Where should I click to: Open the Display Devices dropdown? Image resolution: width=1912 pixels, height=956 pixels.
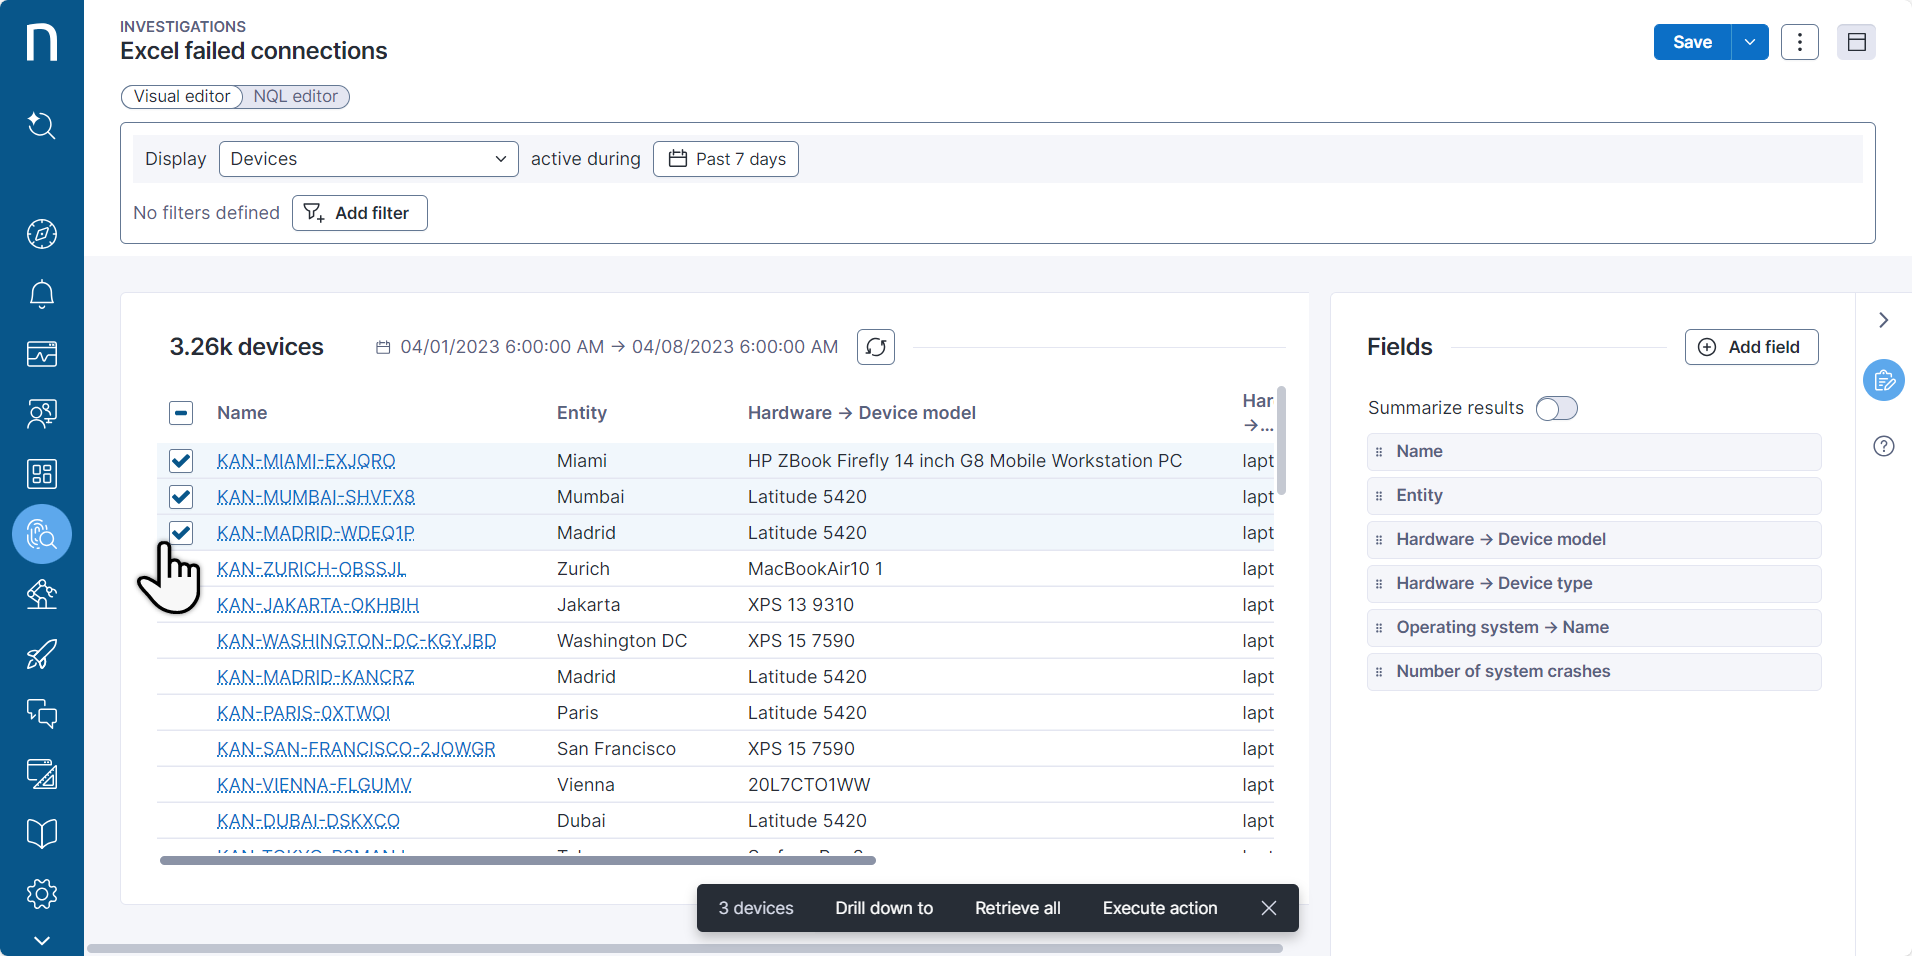[x=368, y=159]
